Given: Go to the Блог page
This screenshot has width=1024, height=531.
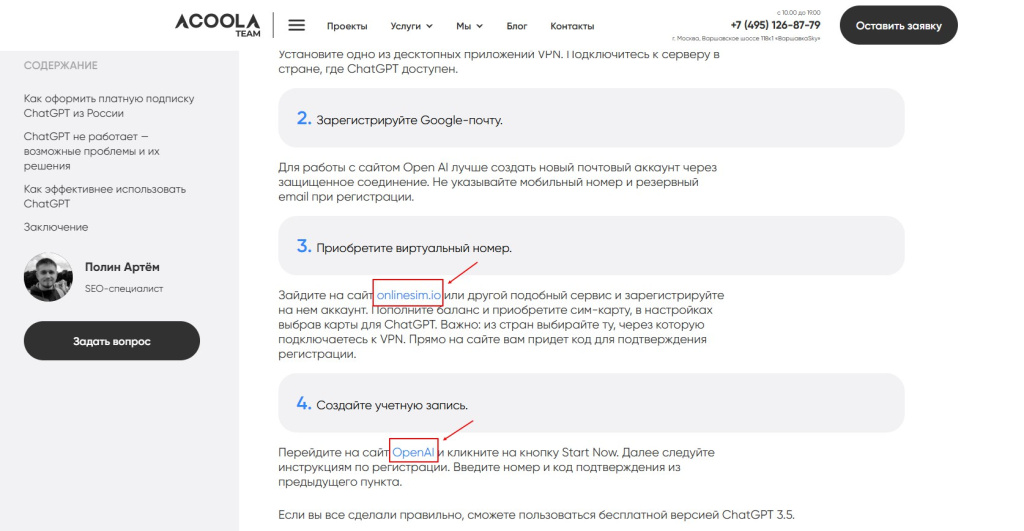Looking at the screenshot, I should click(517, 26).
